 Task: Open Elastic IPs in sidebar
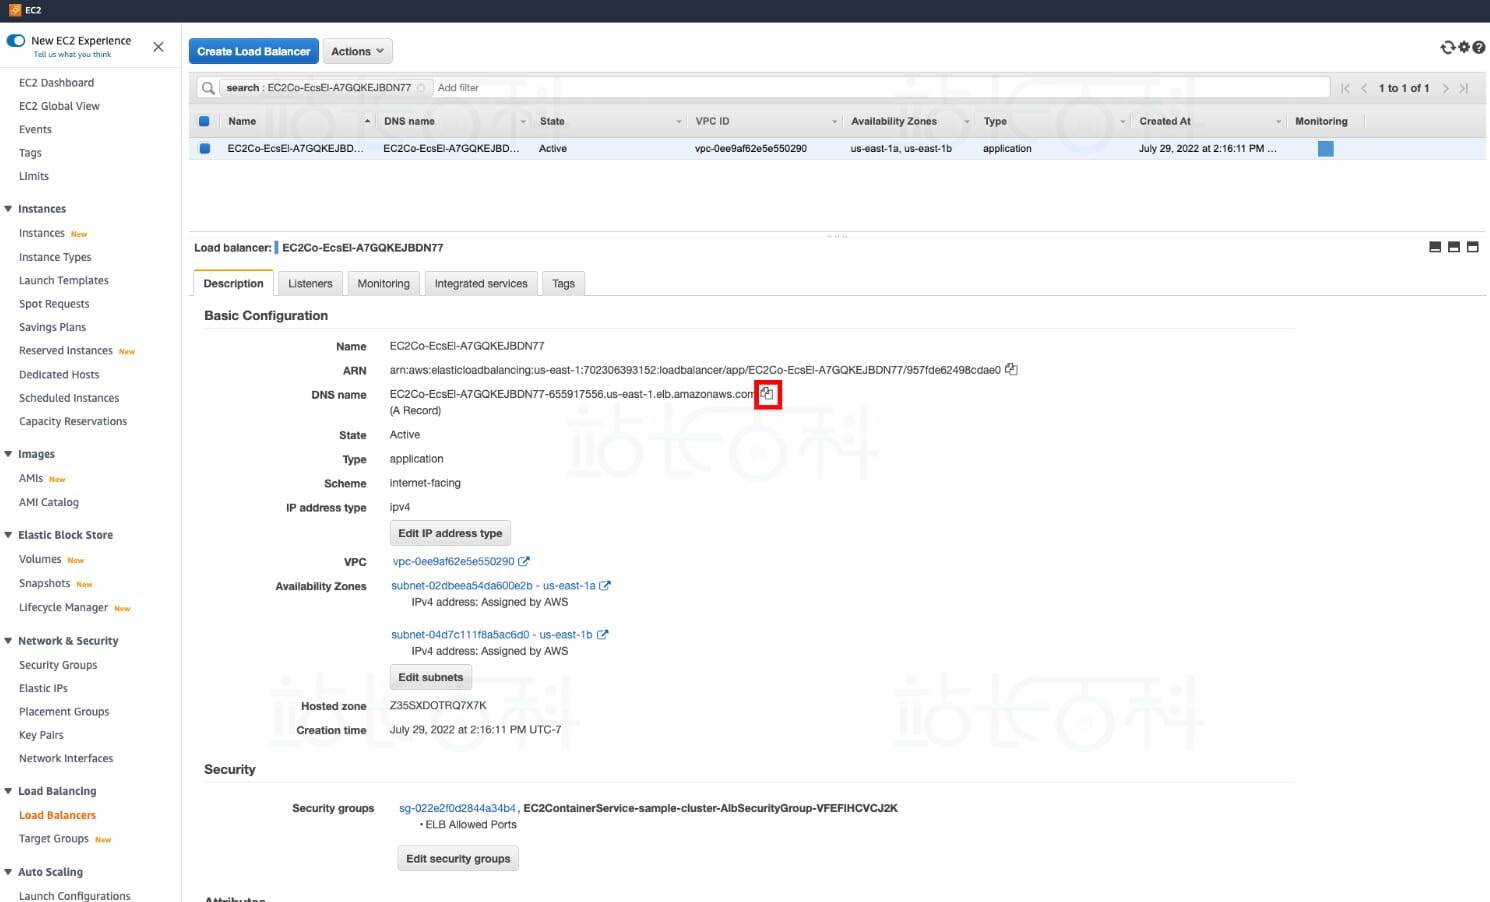(43, 688)
